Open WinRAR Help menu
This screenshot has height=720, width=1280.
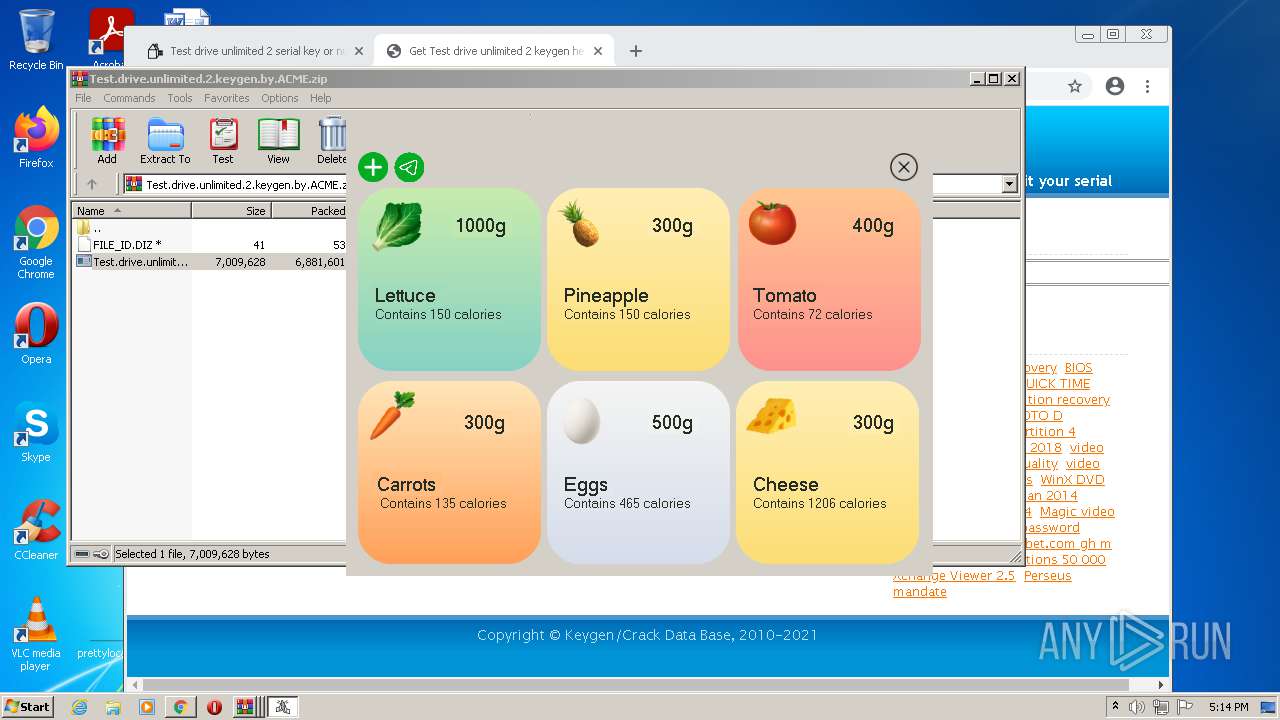pyautogui.click(x=320, y=98)
